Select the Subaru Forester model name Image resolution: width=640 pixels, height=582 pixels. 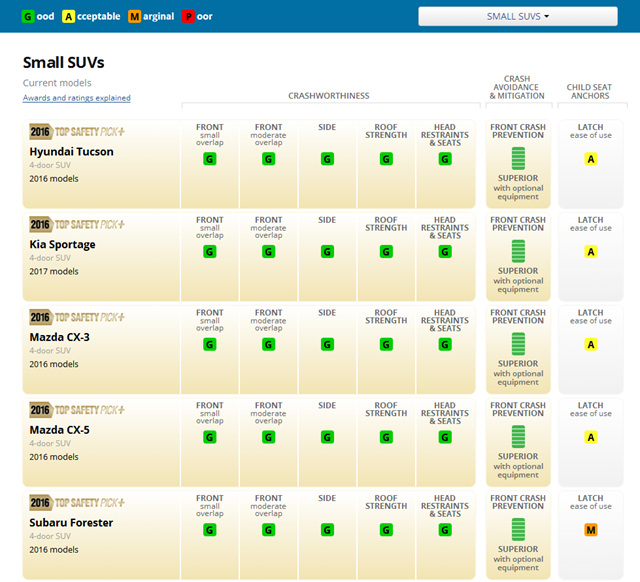(71, 523)
